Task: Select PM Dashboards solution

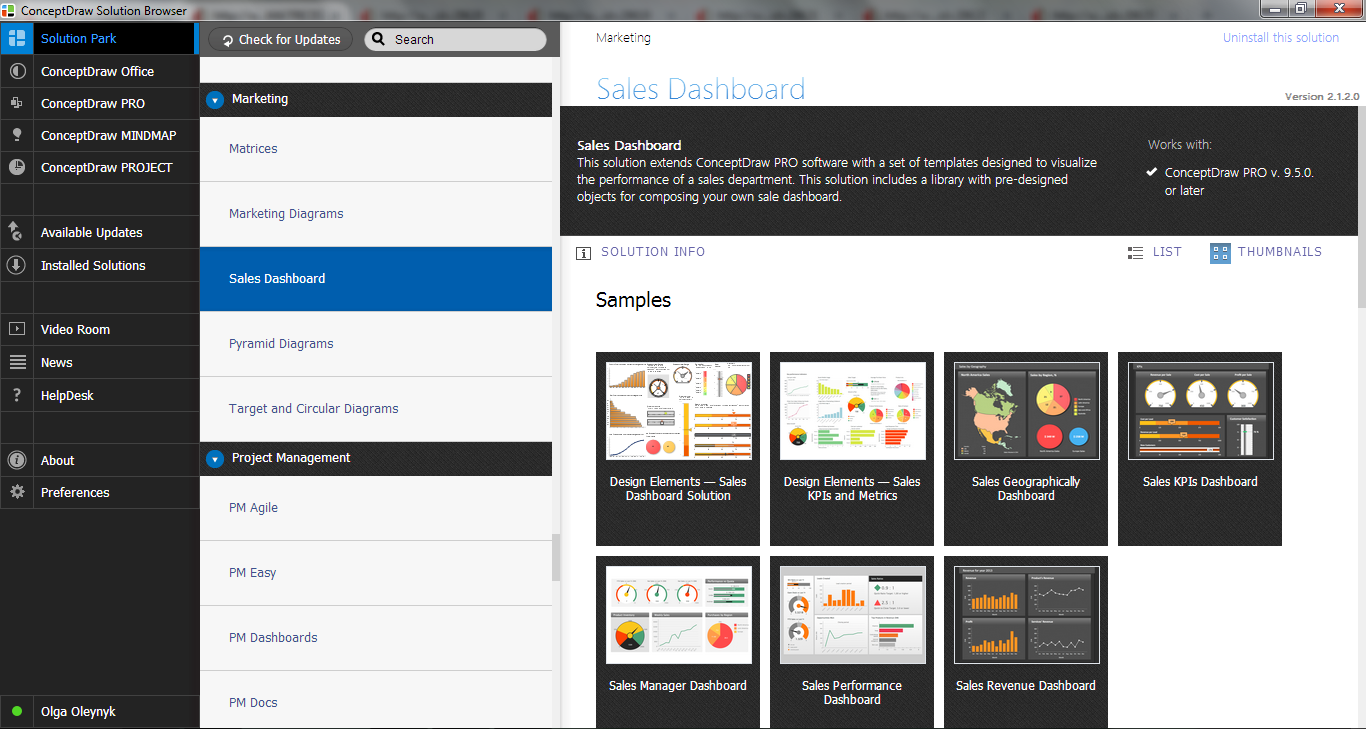Action: [376, 638]
